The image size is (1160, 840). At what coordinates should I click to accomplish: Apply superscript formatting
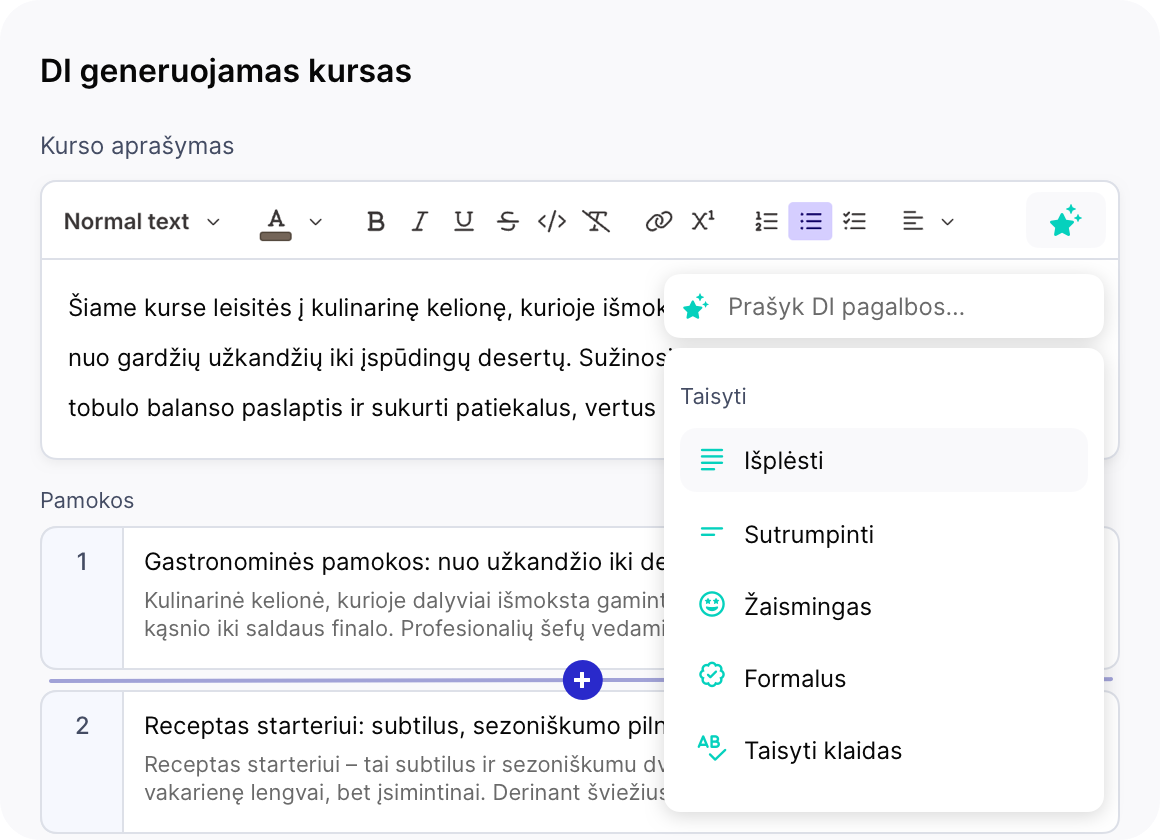click(x=703, y=221)
